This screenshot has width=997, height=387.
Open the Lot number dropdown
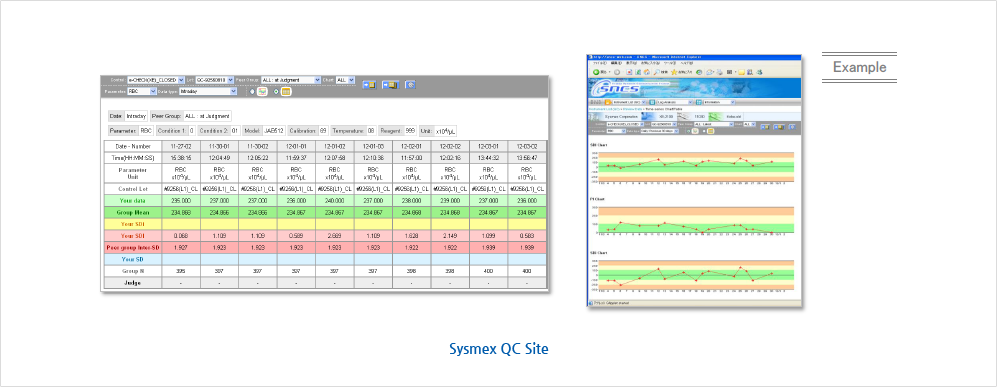click(214, 80)
